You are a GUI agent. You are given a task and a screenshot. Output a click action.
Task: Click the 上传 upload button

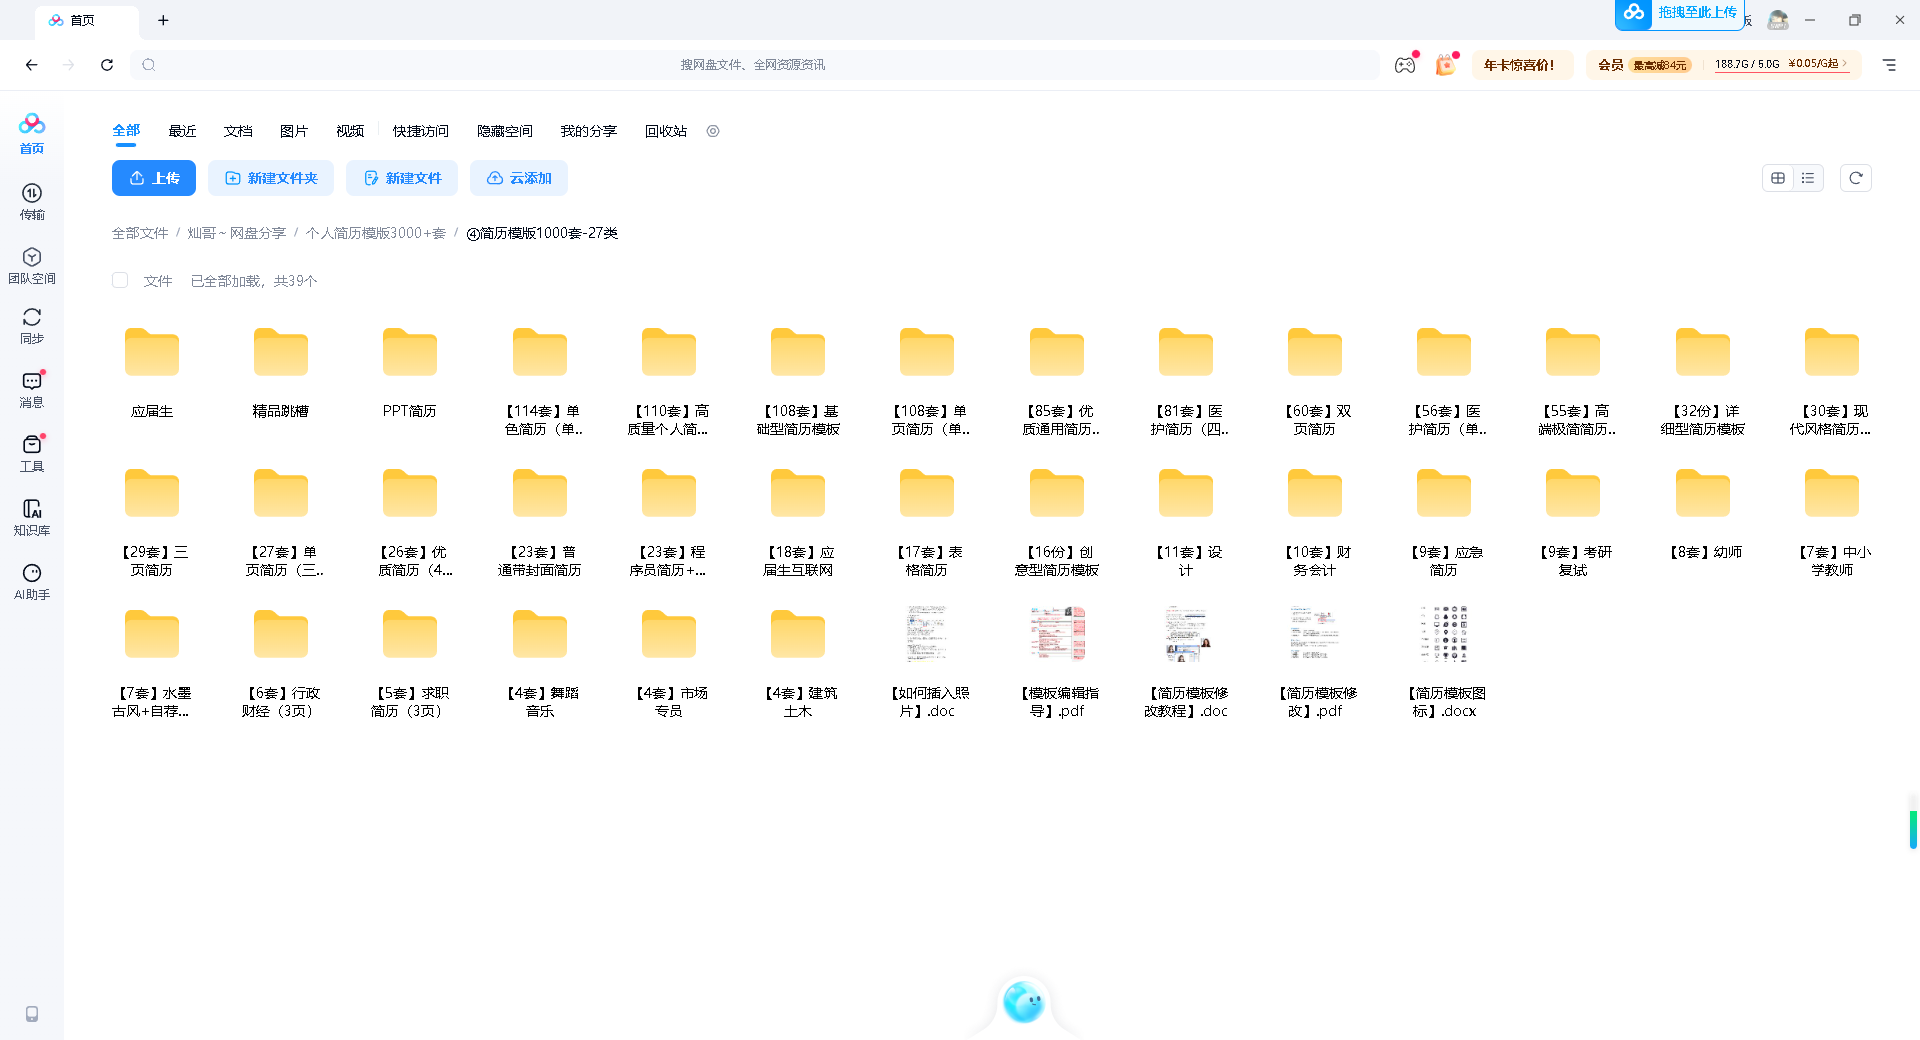154,178
